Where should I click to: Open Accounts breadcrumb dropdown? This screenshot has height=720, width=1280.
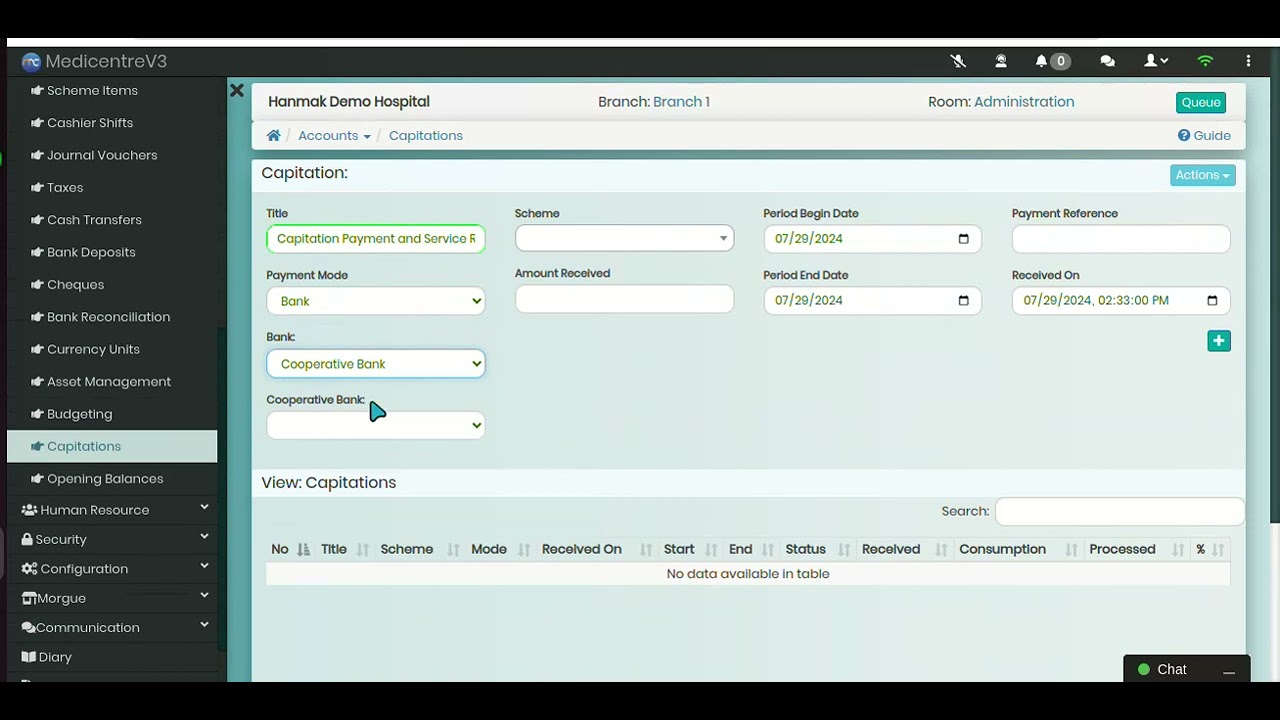point(334,135)
